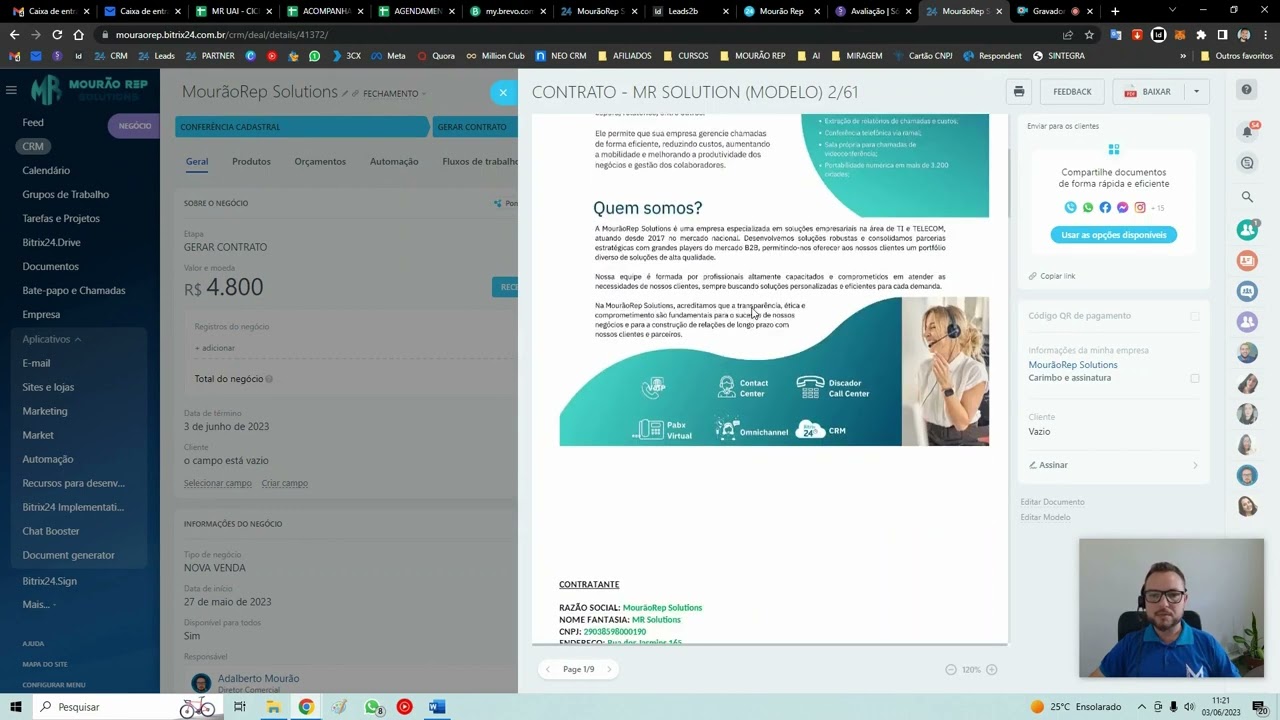Open the Bitrix24 hamburger menu
The width and height of the screenshot is (1280, 720).
coord(11,90)
